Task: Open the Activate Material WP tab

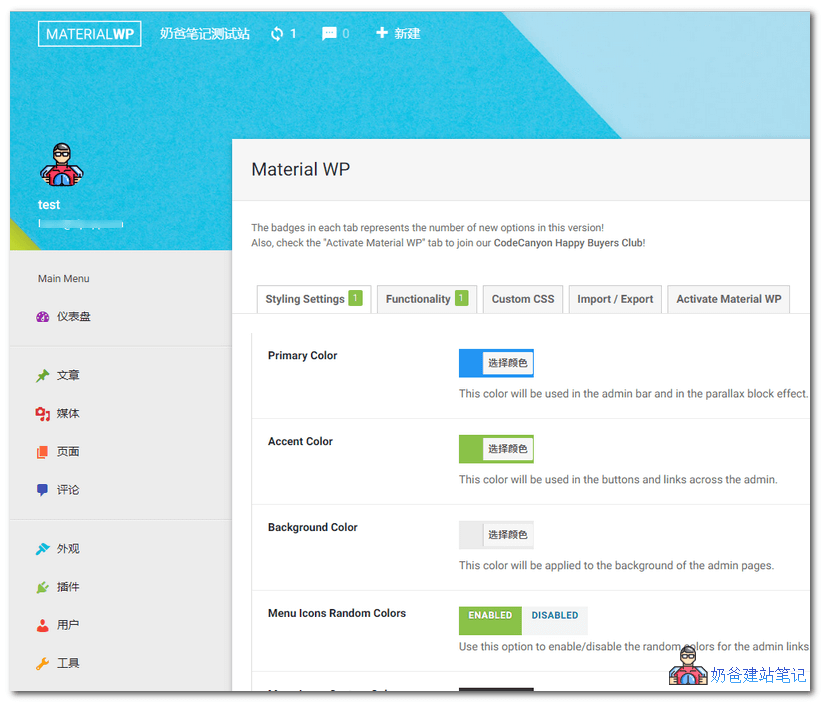Action: pyautogui.click(x=728, y=298)
